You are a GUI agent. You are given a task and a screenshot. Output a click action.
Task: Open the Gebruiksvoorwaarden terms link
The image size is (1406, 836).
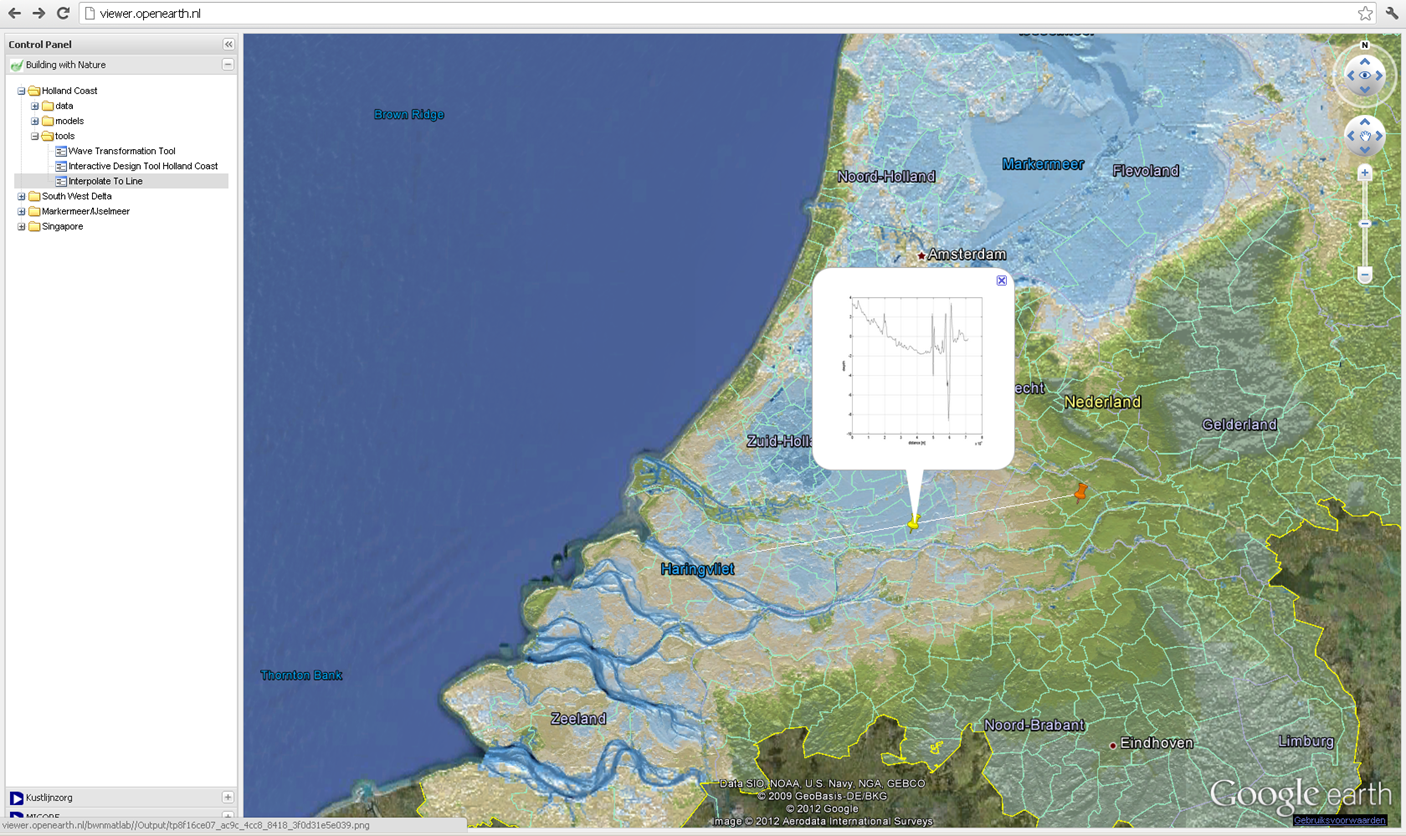point(1340,820)
